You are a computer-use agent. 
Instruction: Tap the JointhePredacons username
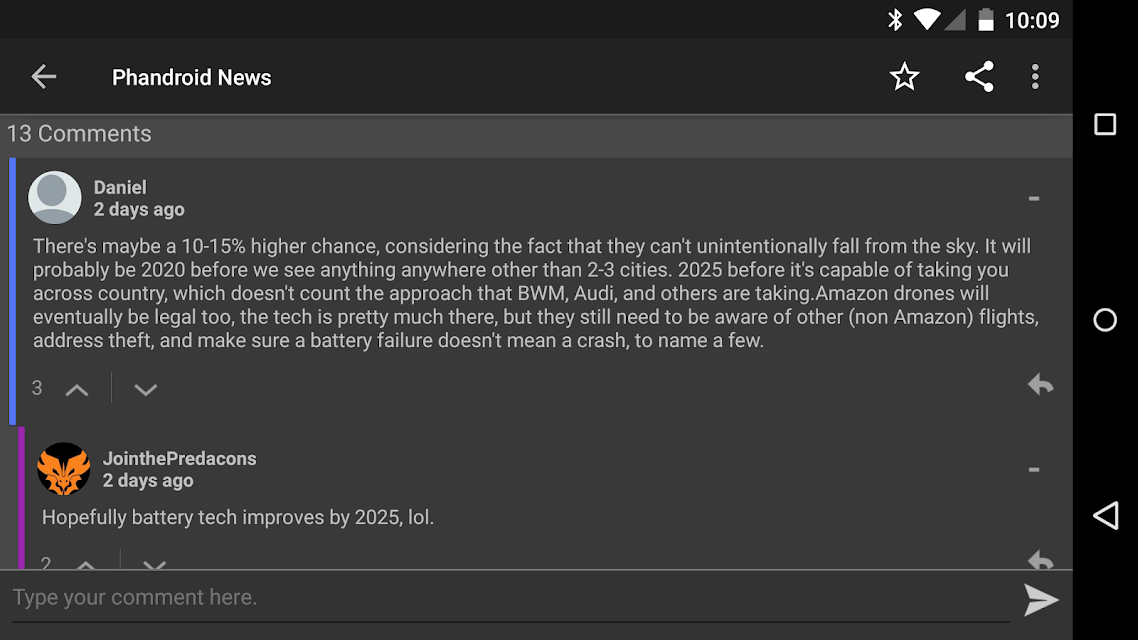[x=179, y=459]
